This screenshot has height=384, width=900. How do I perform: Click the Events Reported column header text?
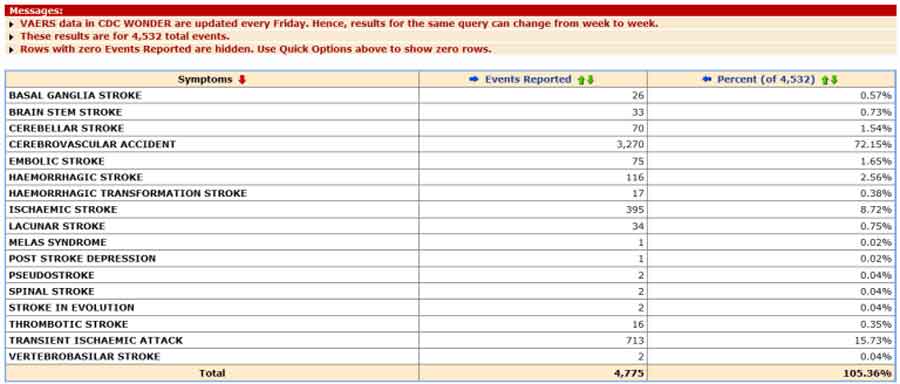[x=528, y=80]
